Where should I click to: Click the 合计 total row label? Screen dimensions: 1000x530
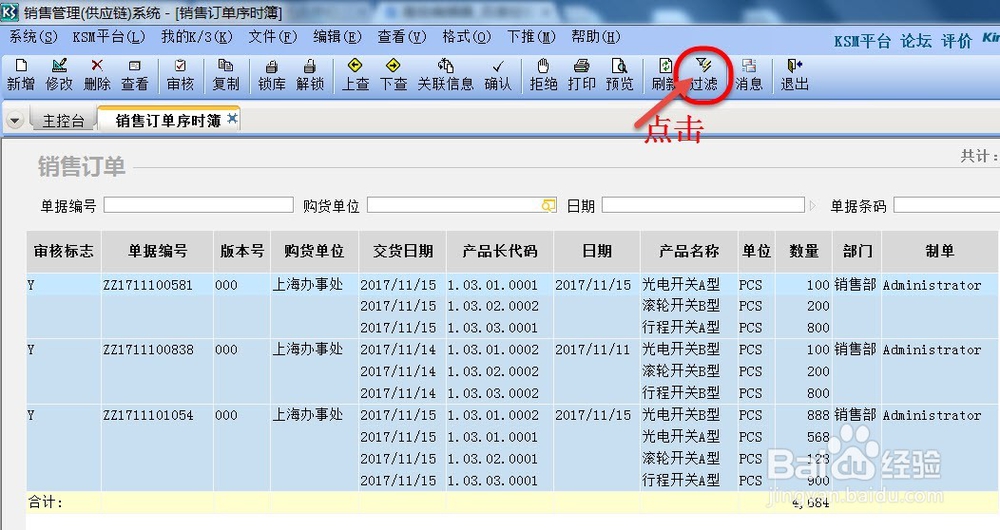coord(45,503)
